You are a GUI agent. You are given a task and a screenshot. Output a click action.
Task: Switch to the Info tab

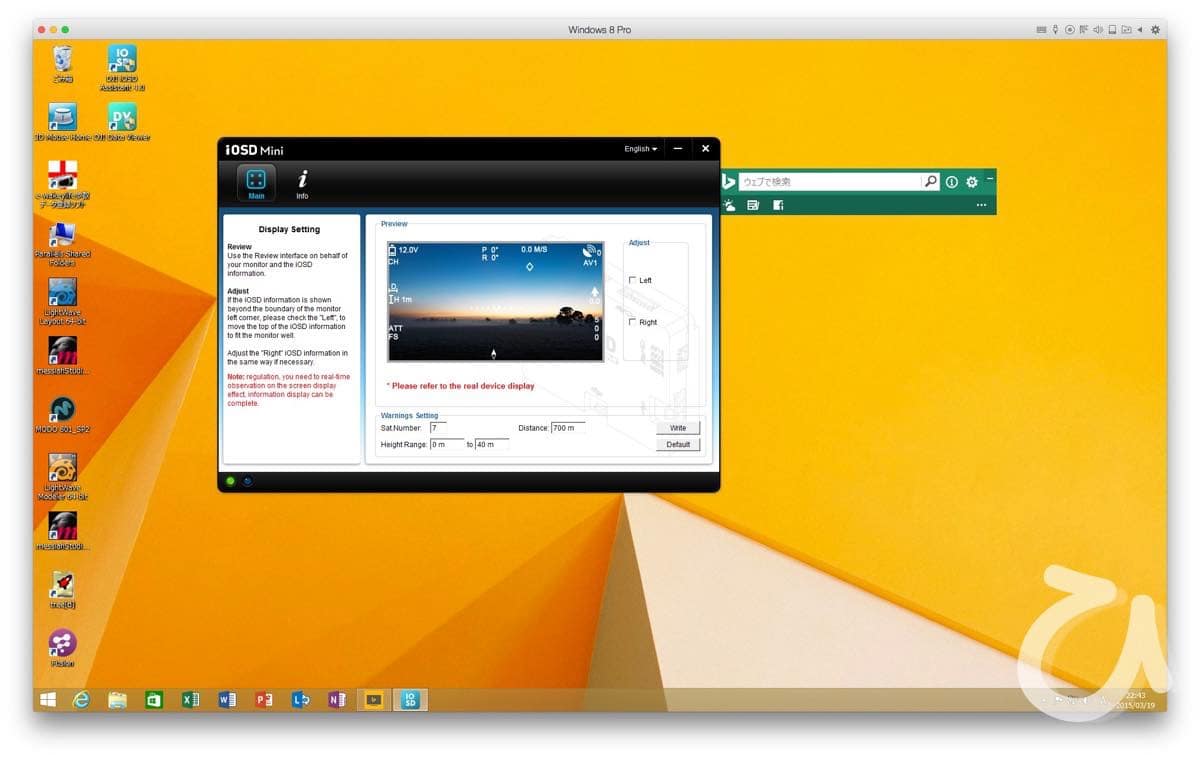point(302,182)
